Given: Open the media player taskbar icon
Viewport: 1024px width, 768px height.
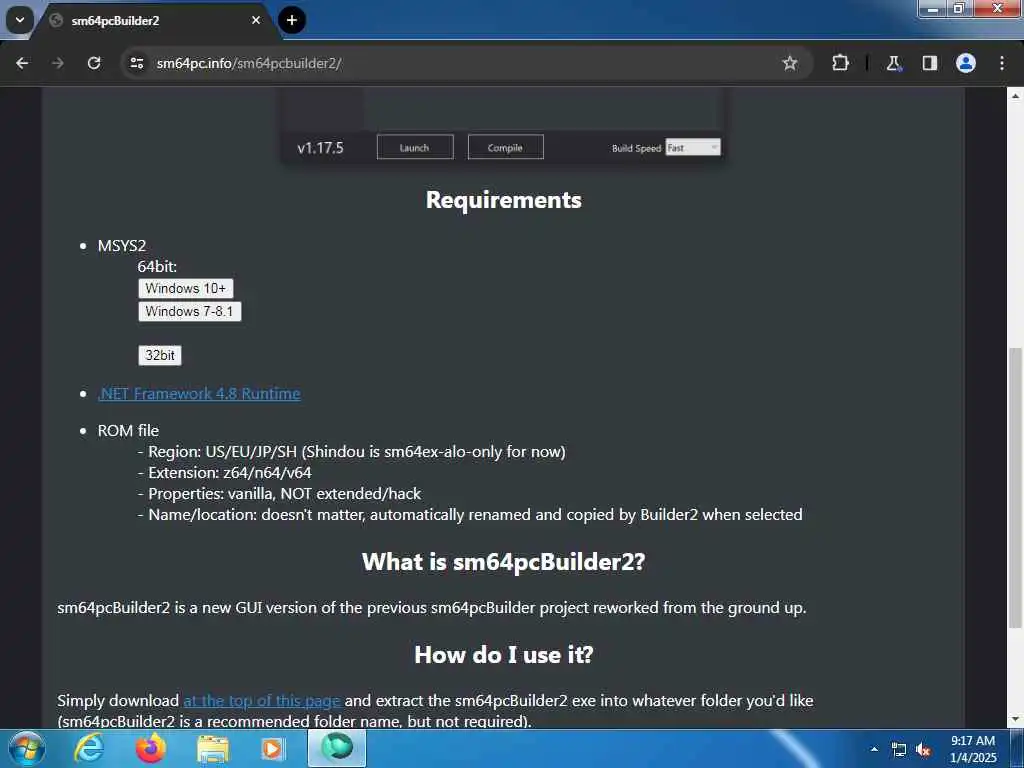Looking at the screenshot, I should [x=273, y=748].
